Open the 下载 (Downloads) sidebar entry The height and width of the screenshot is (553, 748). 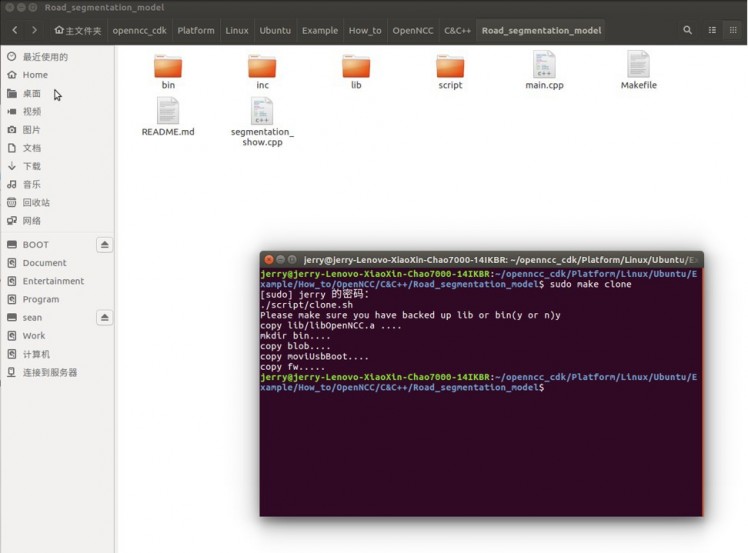coord(32,166)
